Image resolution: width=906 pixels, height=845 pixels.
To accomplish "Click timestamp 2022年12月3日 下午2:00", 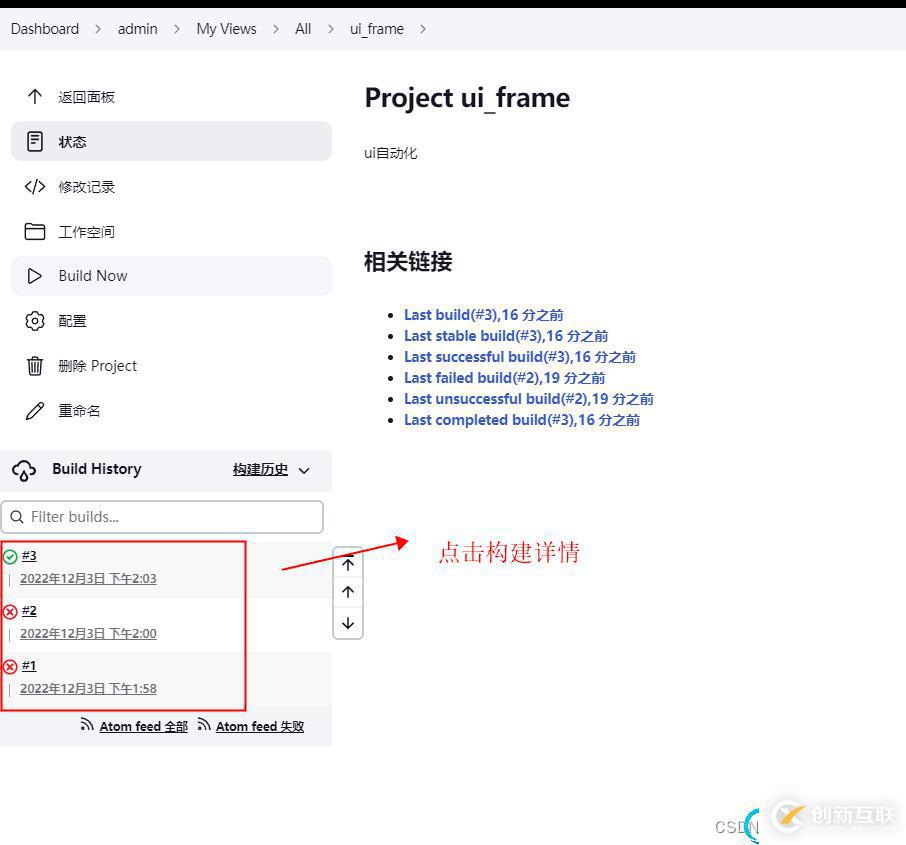I will click(88, 633).
